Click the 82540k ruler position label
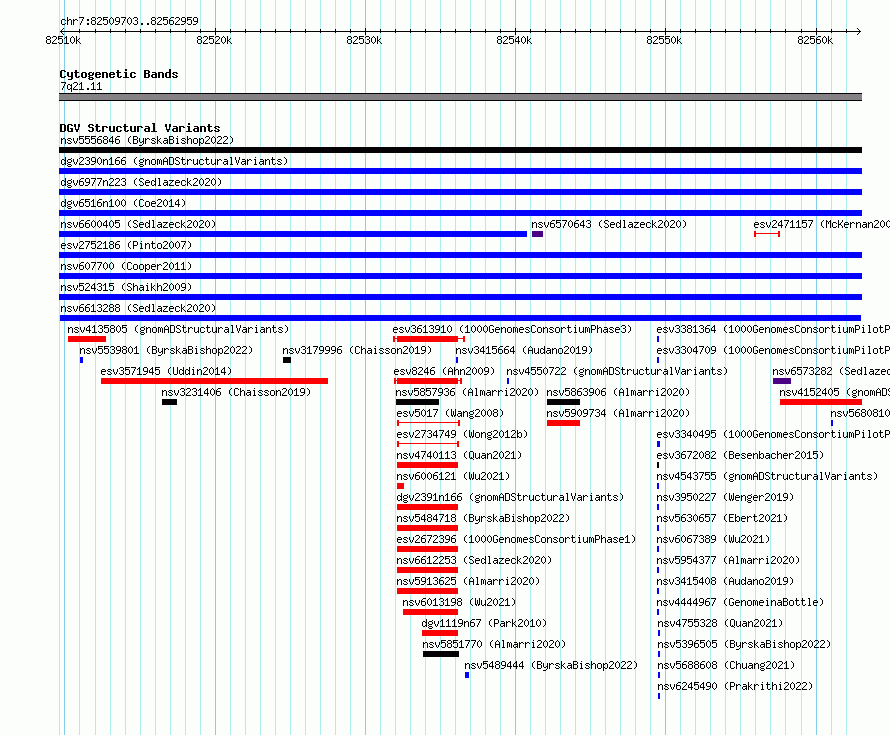 514,40
